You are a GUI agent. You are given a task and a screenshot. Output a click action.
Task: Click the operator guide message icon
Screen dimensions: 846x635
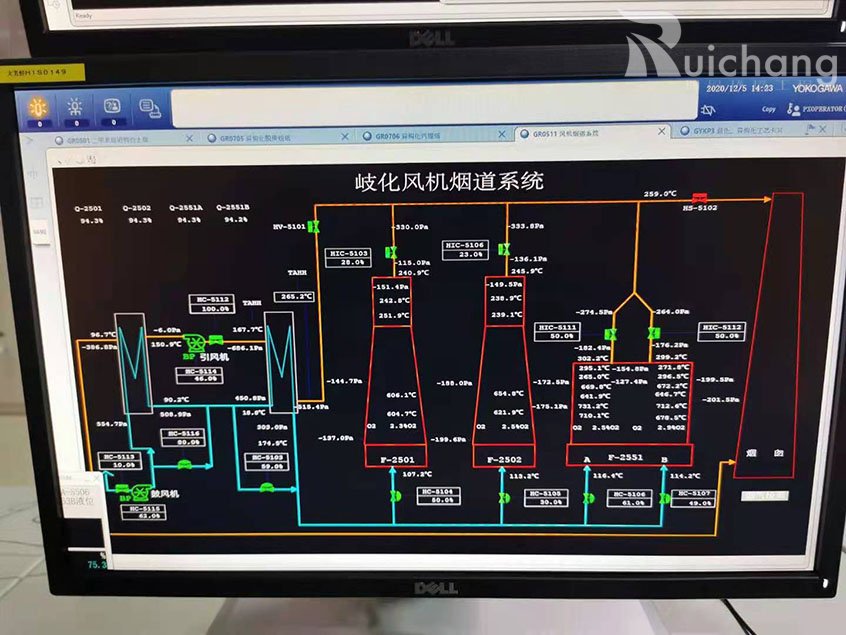113,107
